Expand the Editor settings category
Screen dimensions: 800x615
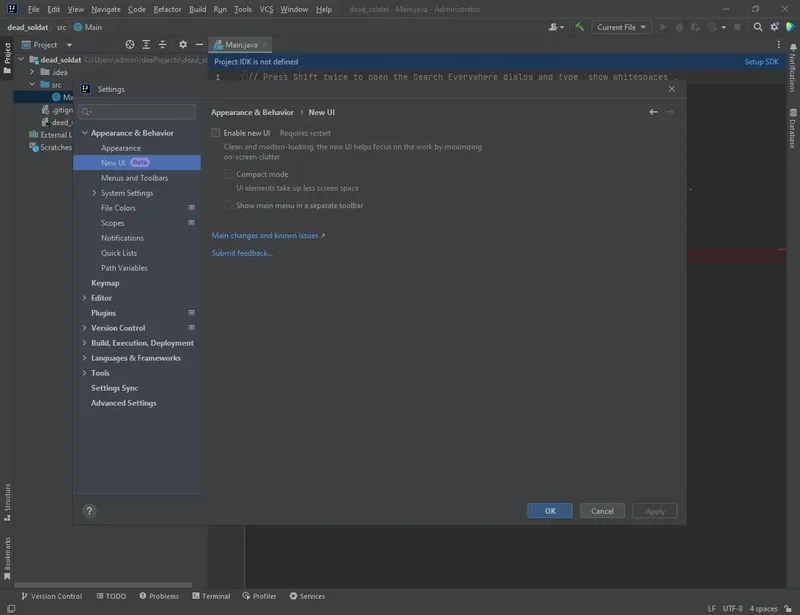[x=85, y=298]
